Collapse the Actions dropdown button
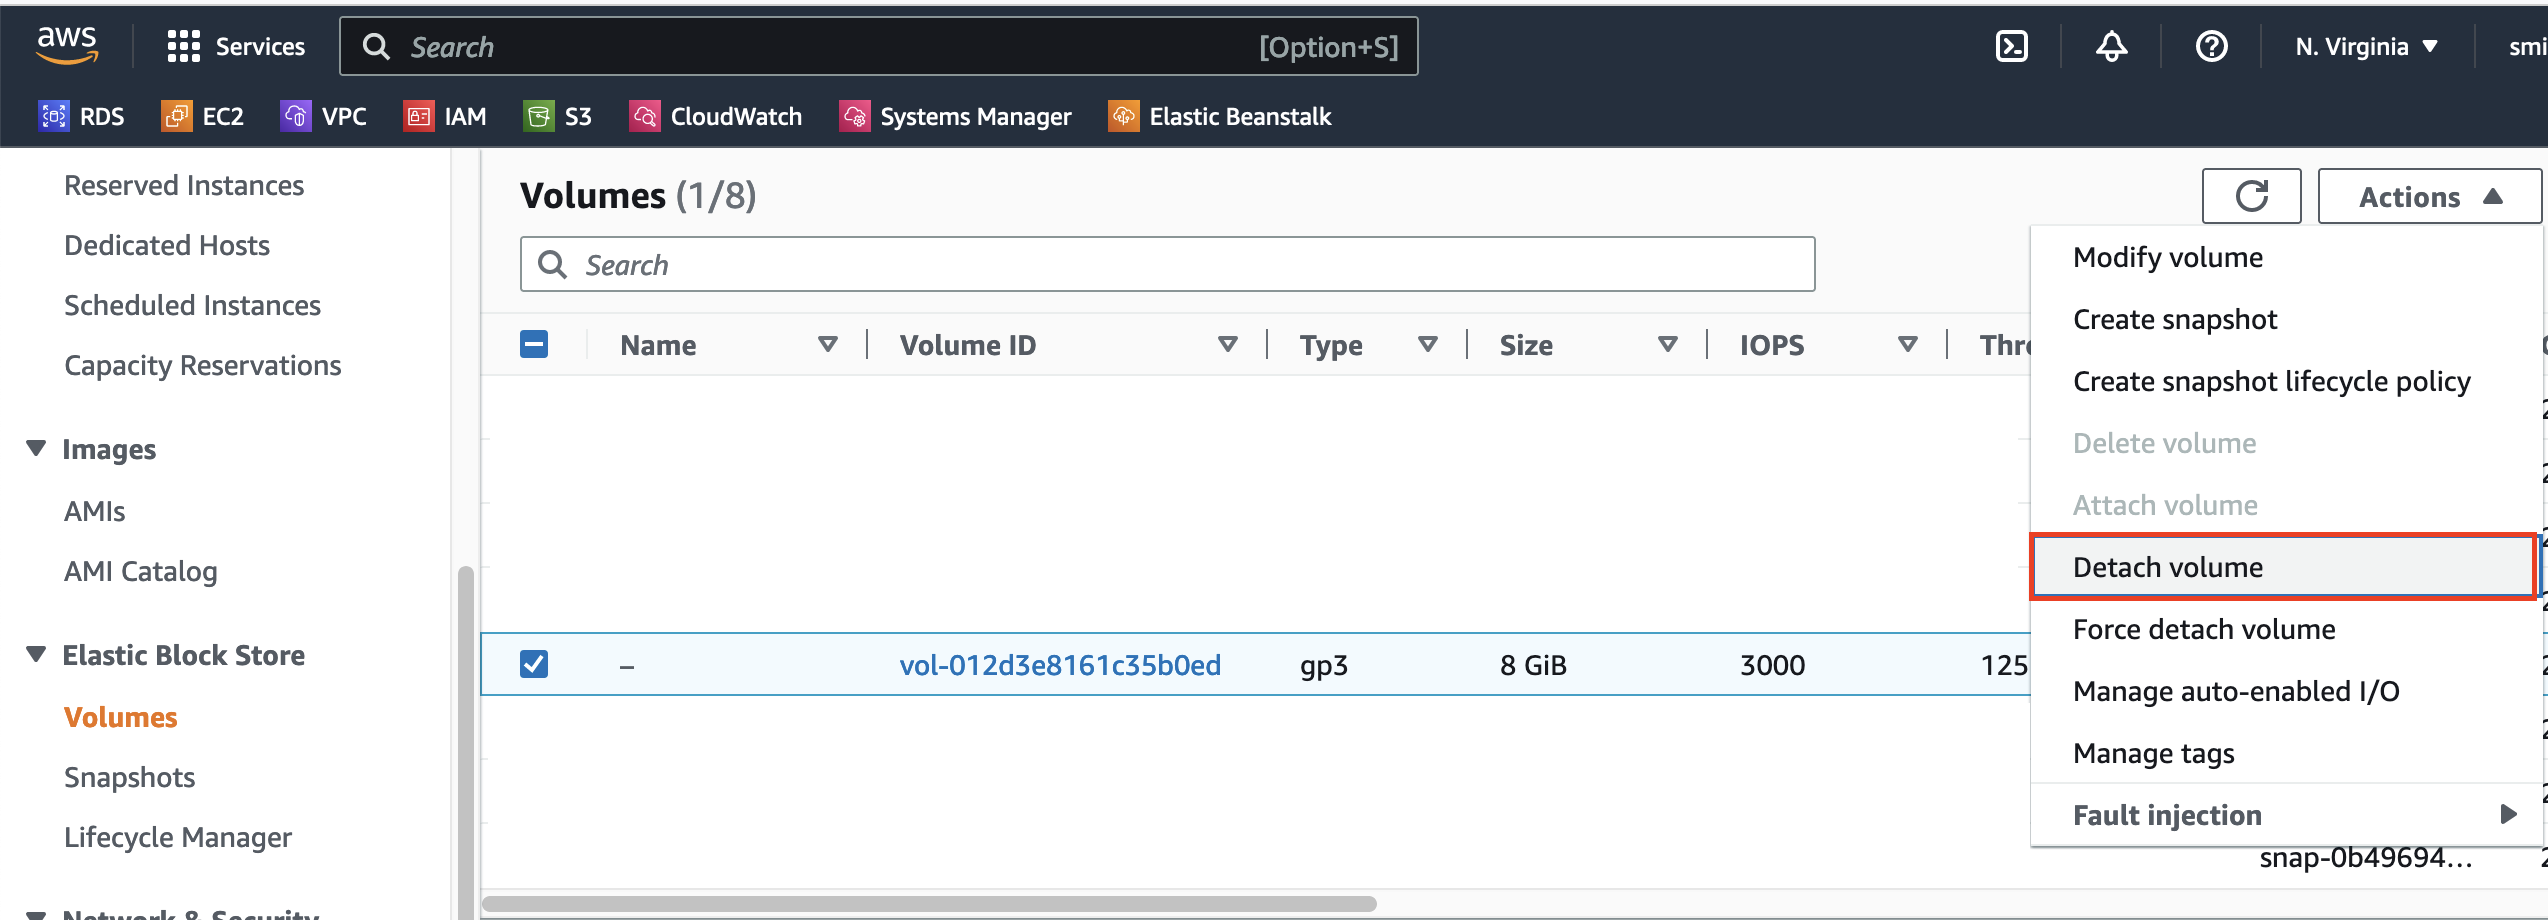The height and width of the screenshot is (920, 2548). [2429, 196]
